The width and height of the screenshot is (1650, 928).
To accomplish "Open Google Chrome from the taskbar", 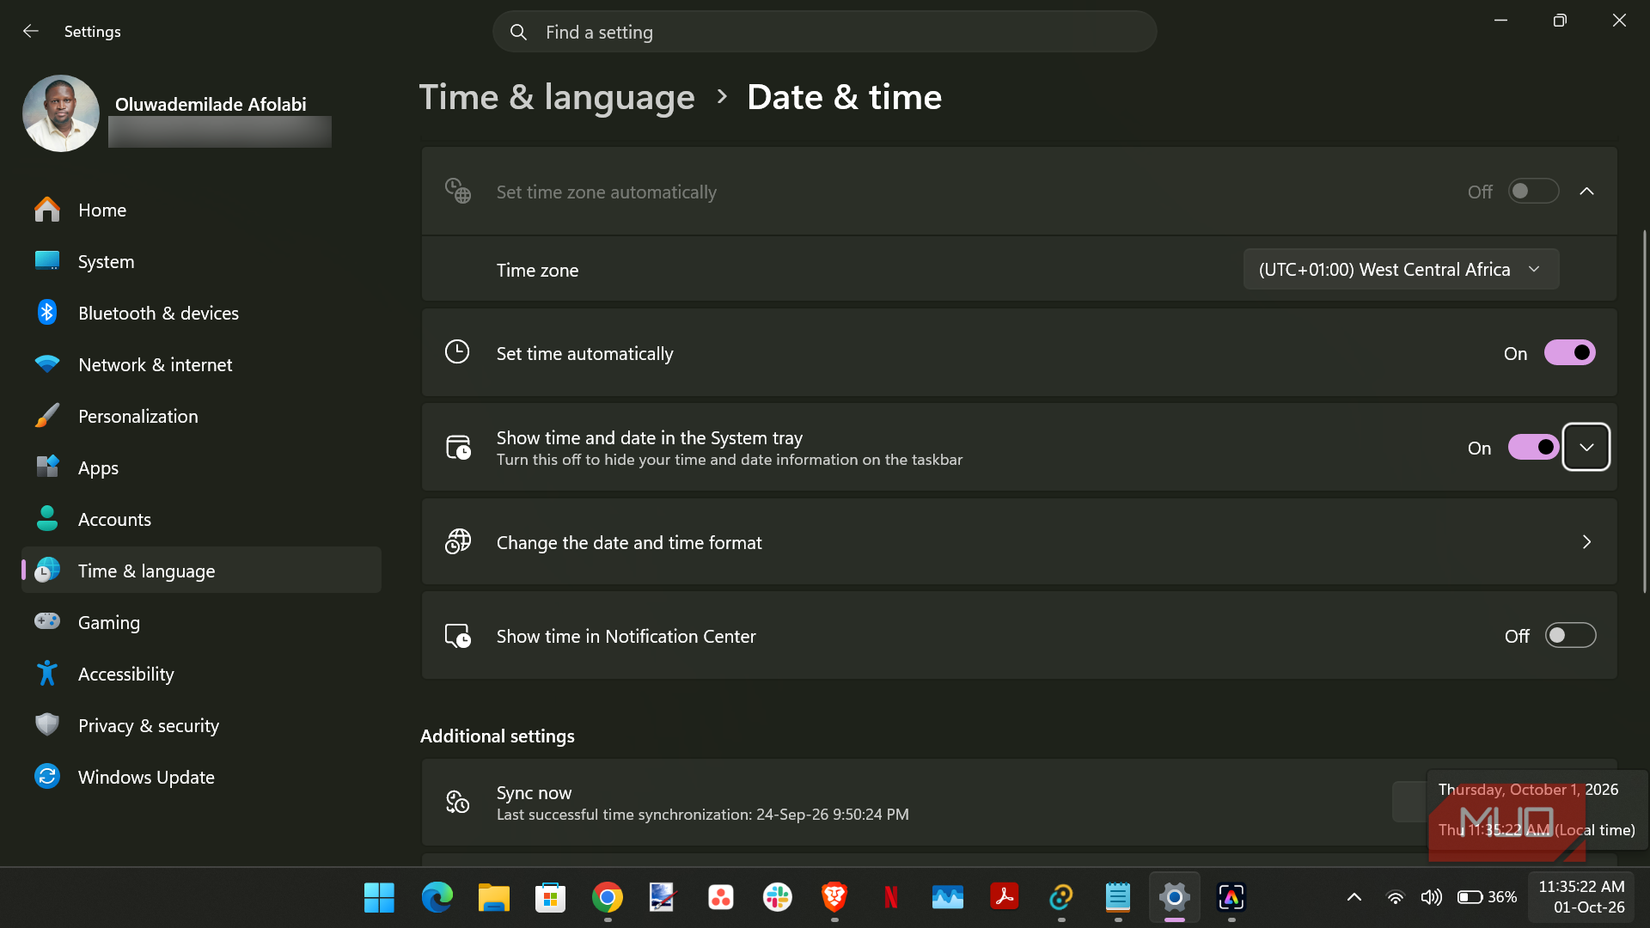I will tap(607, 898).
